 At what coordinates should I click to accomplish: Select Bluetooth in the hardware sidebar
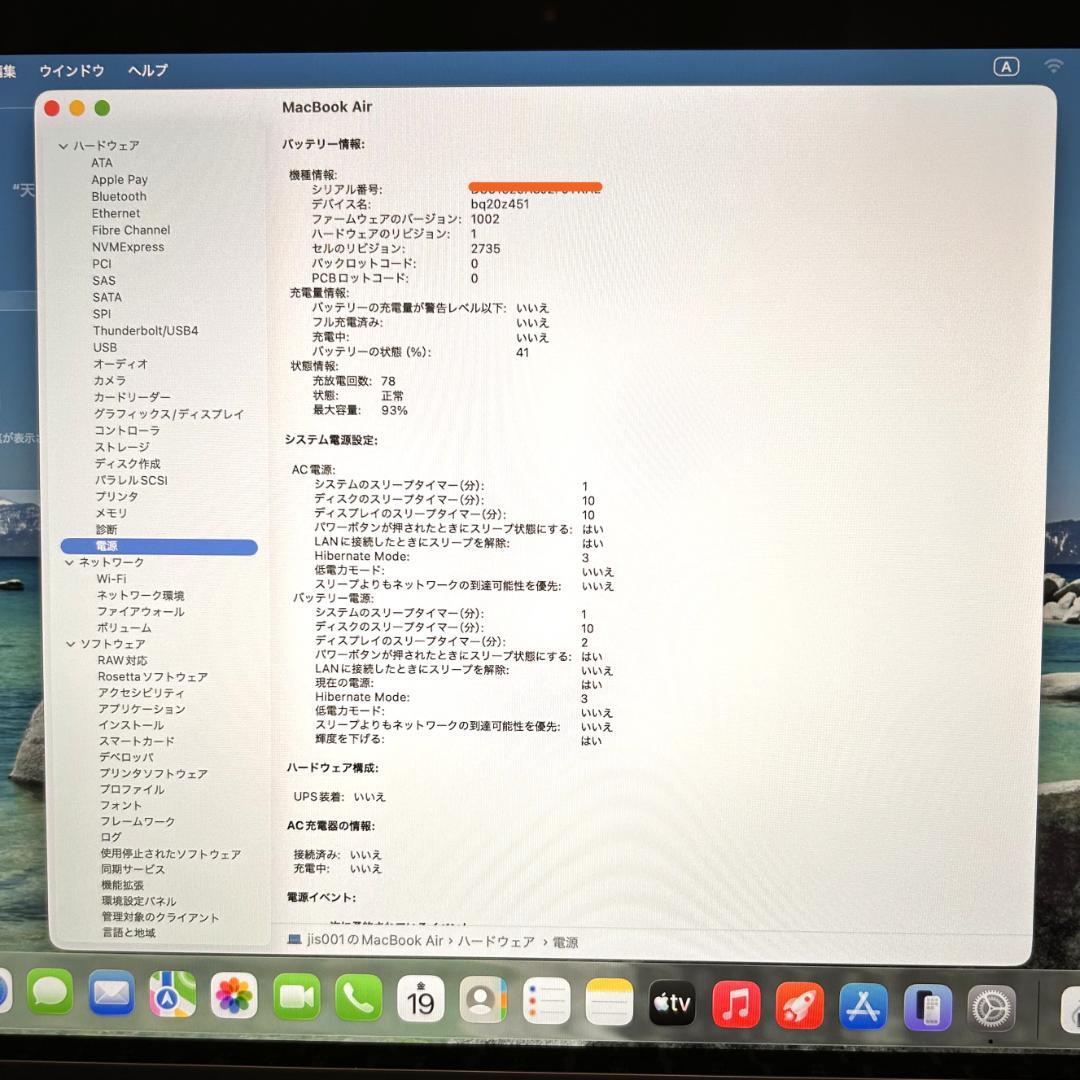(118, 196)
